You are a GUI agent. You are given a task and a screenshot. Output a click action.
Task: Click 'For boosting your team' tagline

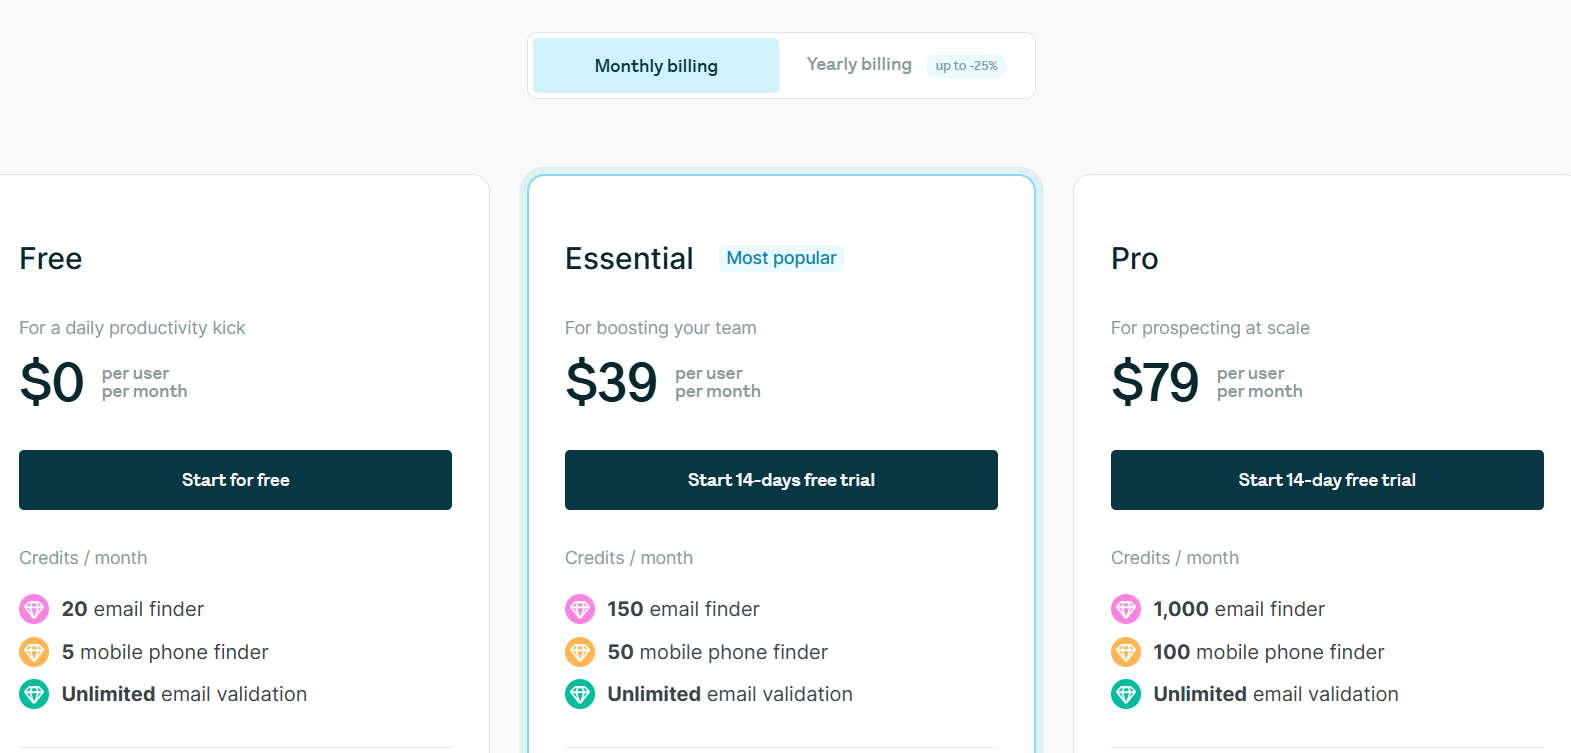tap(661, 328)
